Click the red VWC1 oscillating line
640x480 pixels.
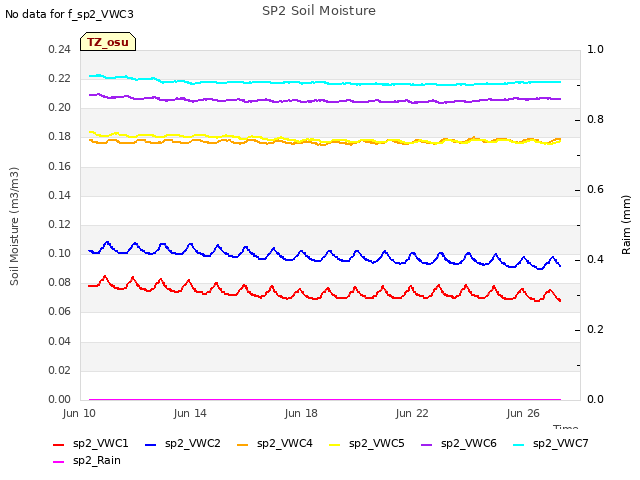(327, 290)
